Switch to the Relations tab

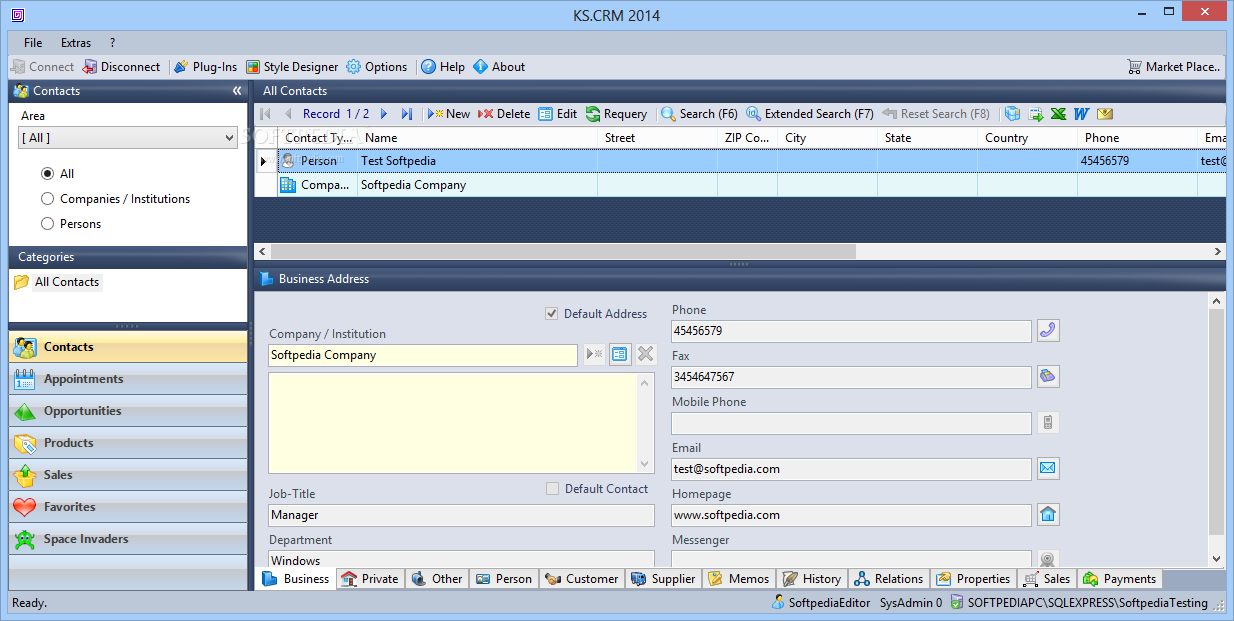(889, 579)
